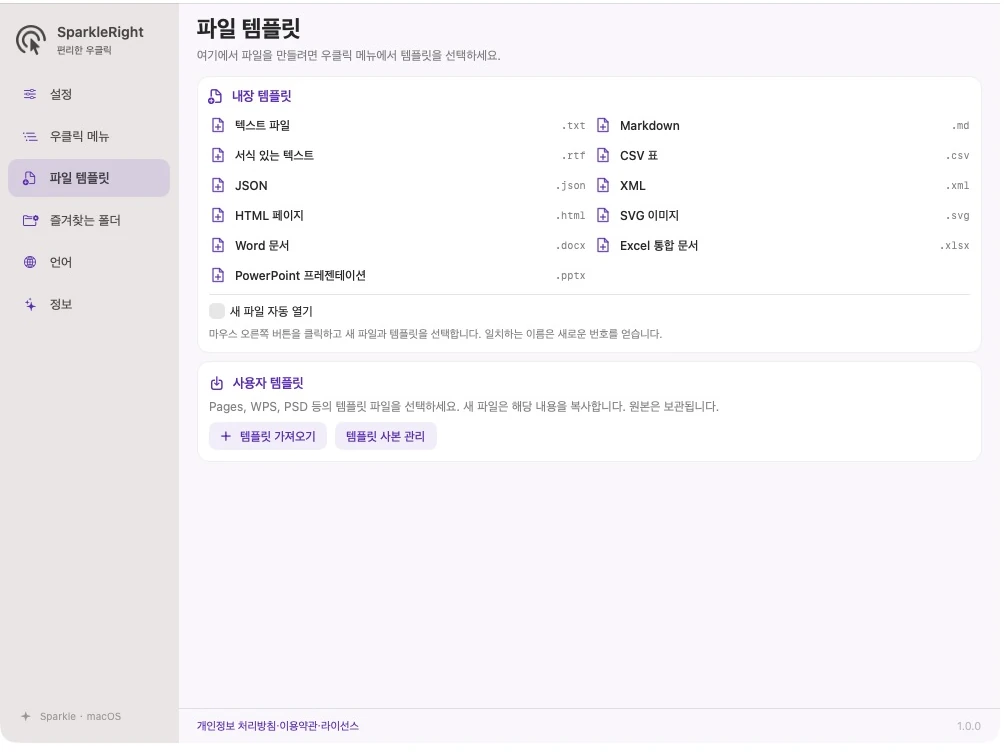Click the HTML 페이지 file icon
The image size is (1008, 755).
coord(218,215)
